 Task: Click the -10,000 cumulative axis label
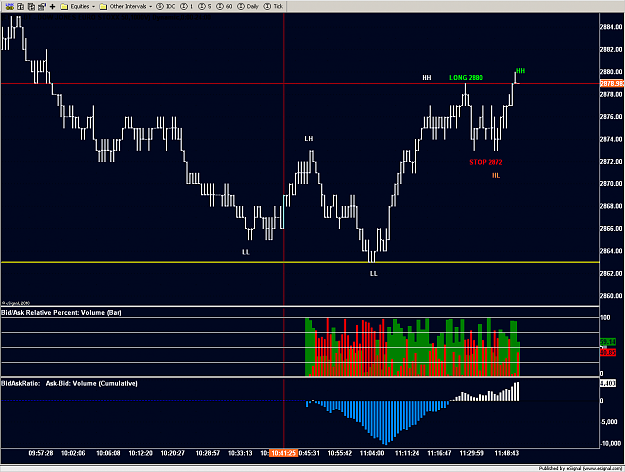(x=612, y=443)
